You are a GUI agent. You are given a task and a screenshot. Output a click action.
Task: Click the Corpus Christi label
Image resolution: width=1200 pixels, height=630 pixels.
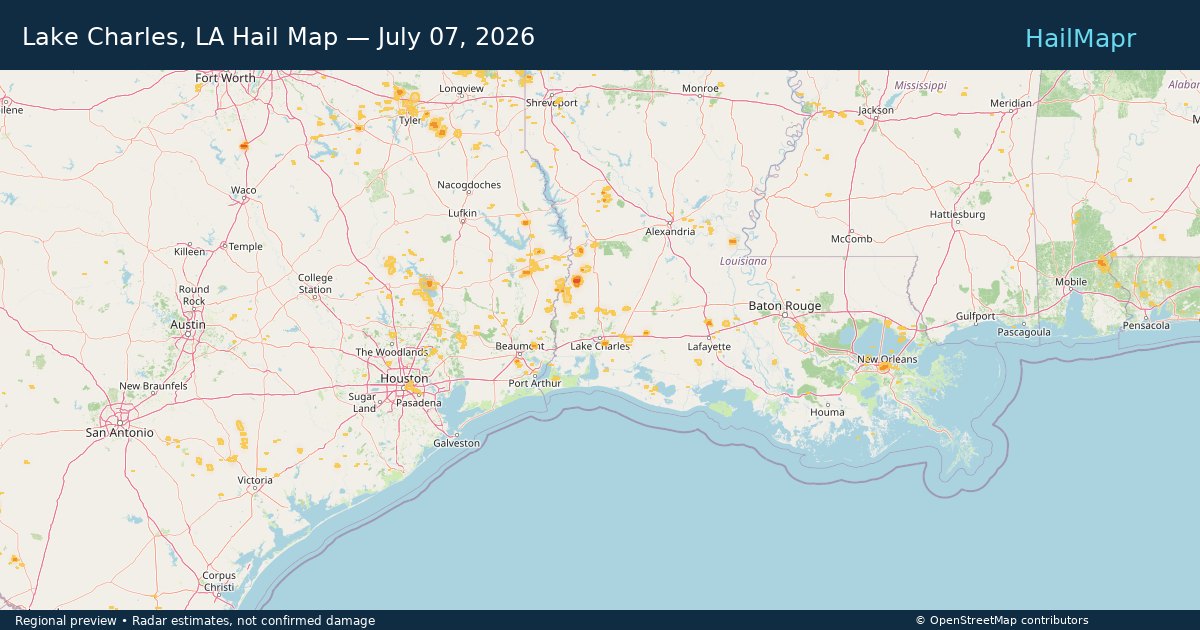pos(219,581)
